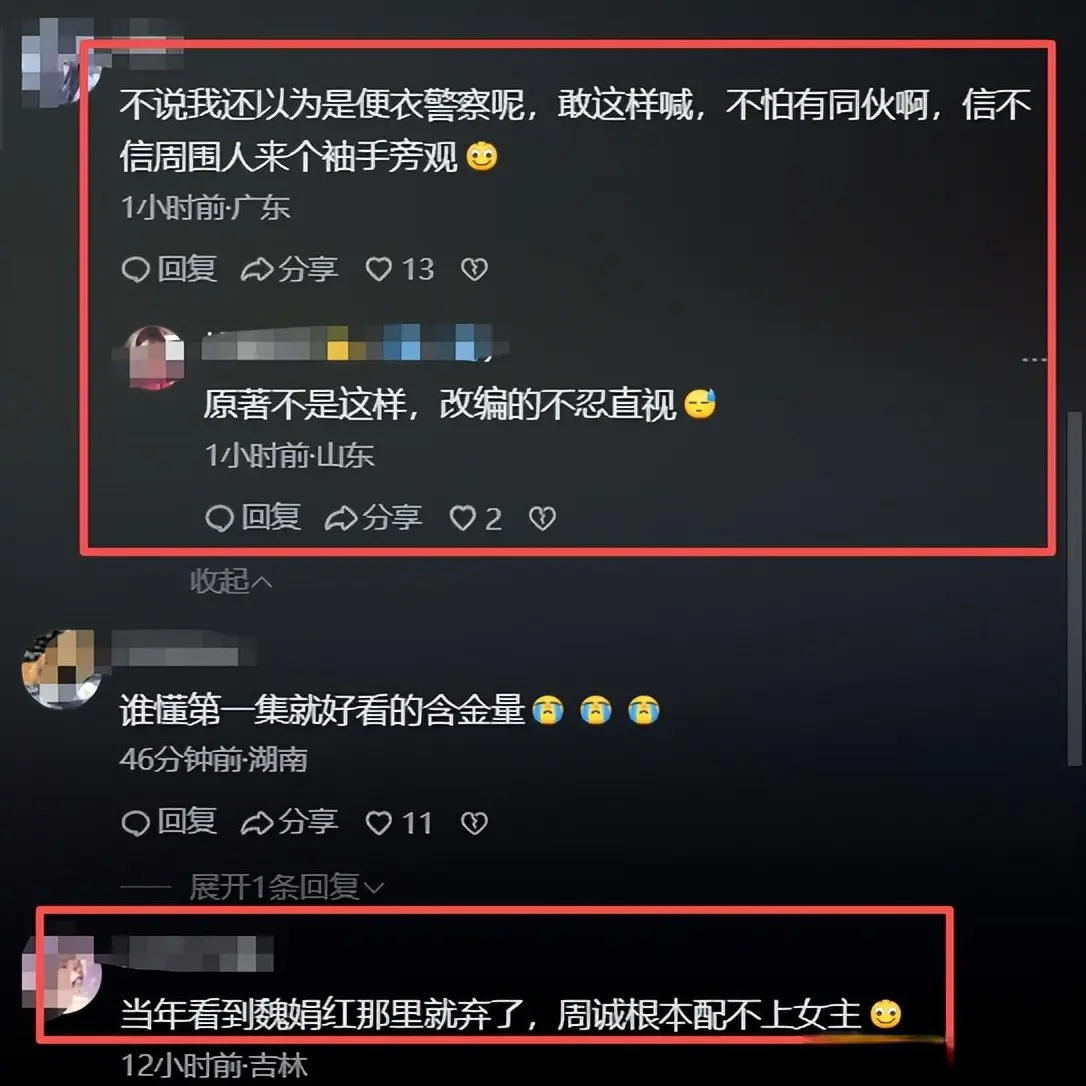
Task: Dislike the Hunan comment via broken heart
Action: (474, 823)
